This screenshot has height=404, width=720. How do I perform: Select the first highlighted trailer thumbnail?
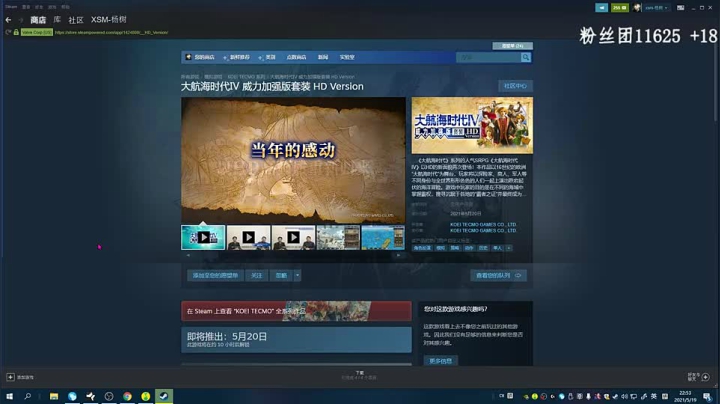click(x=203, y=237)
